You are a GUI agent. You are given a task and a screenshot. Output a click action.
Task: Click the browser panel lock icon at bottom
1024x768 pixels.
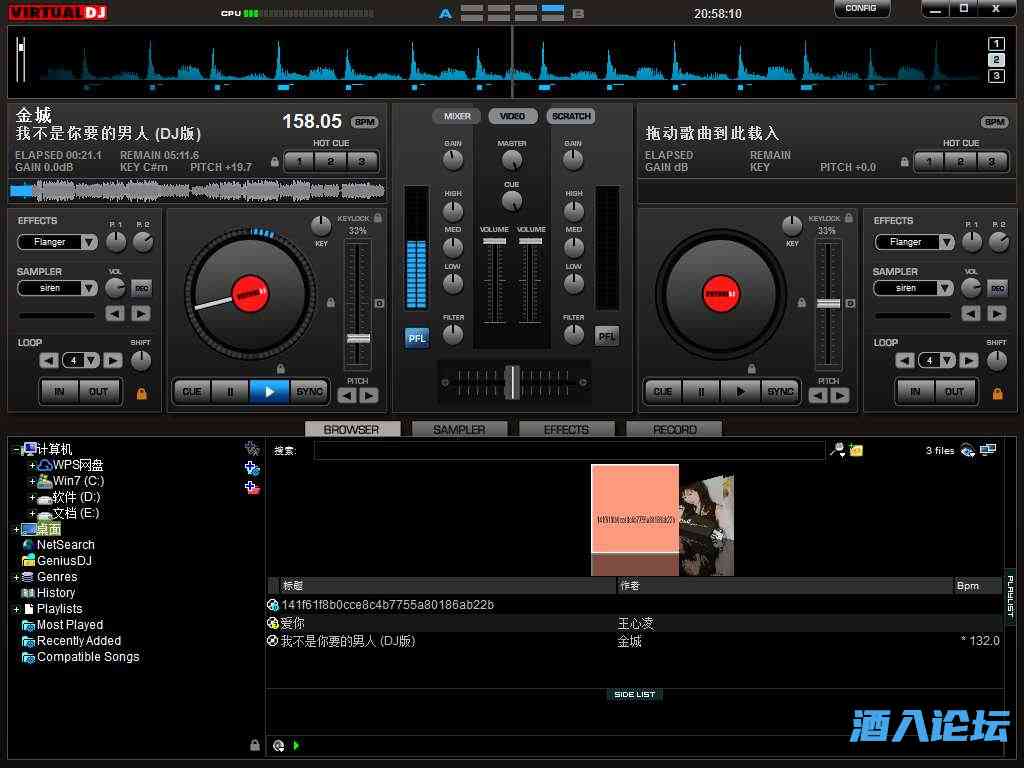tap(255, 745)
